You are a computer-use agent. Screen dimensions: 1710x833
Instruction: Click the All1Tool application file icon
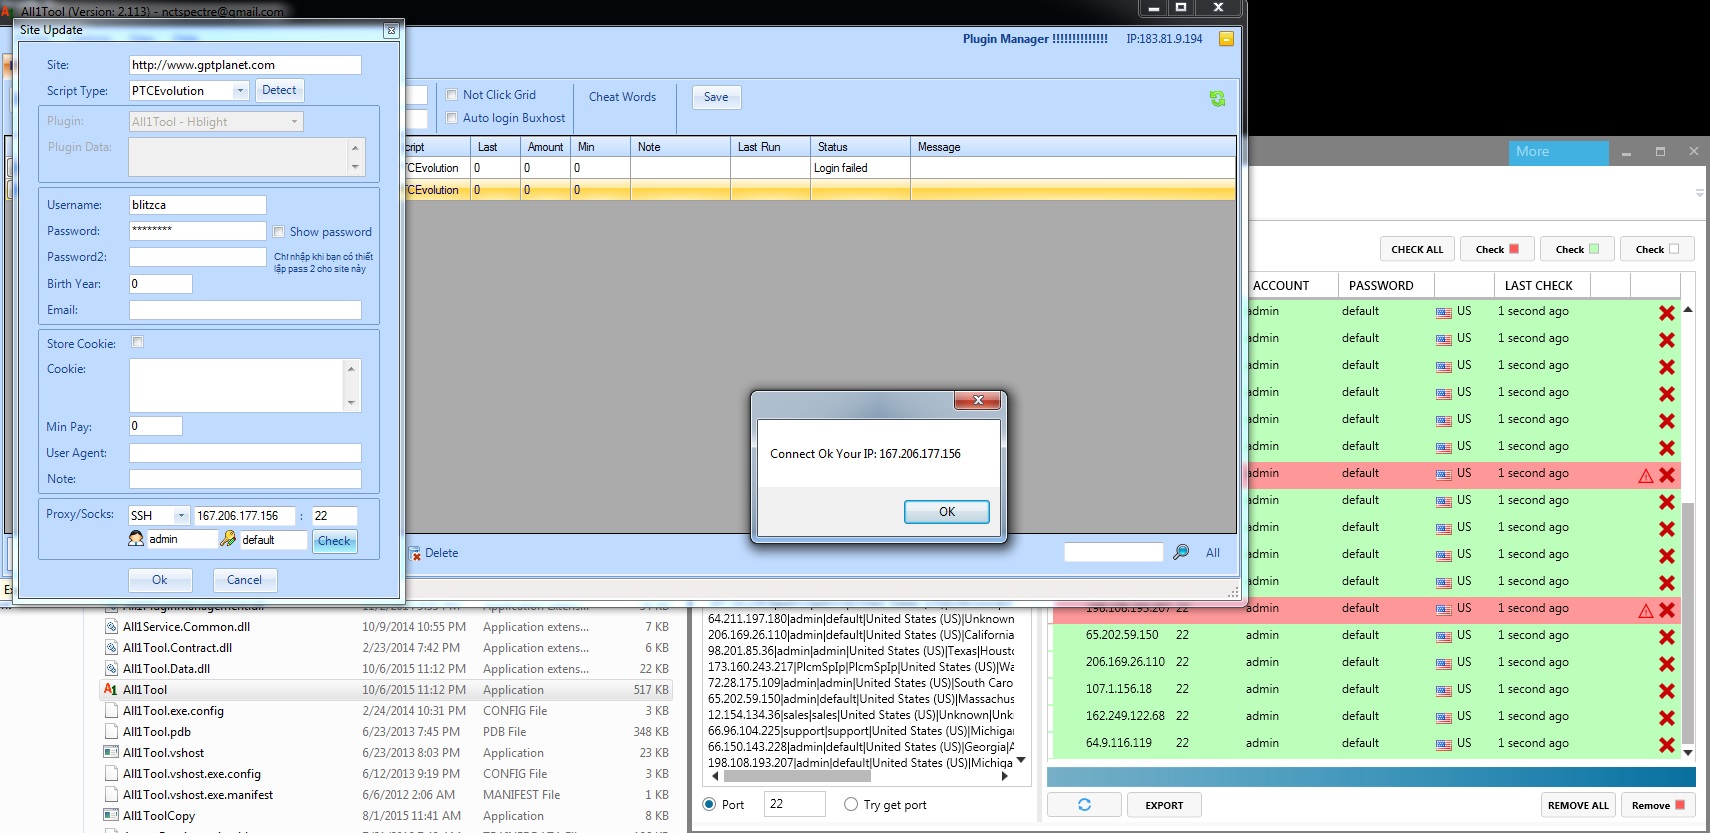[111, 690]
